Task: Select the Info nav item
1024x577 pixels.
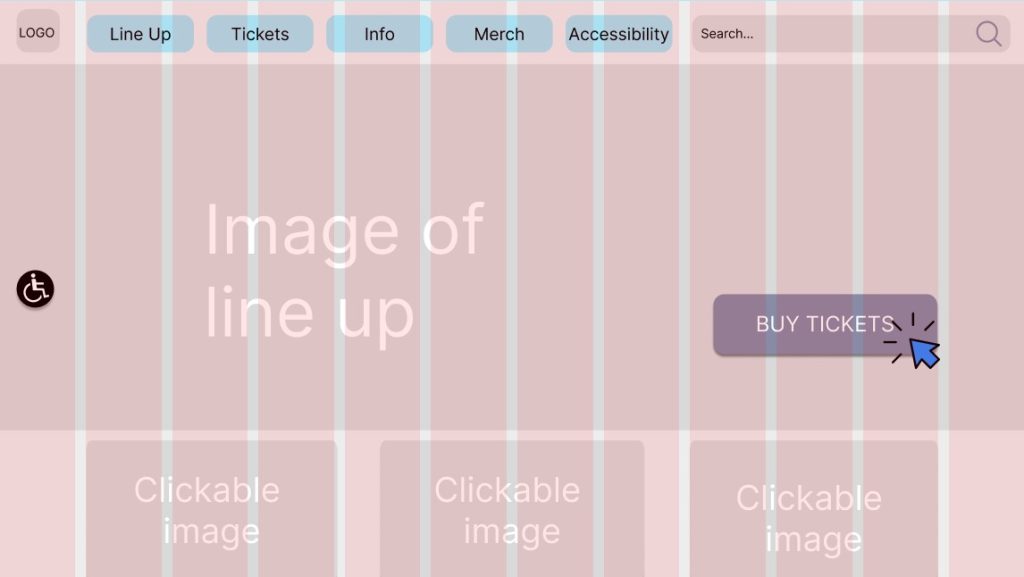Action: coord(379,34)
